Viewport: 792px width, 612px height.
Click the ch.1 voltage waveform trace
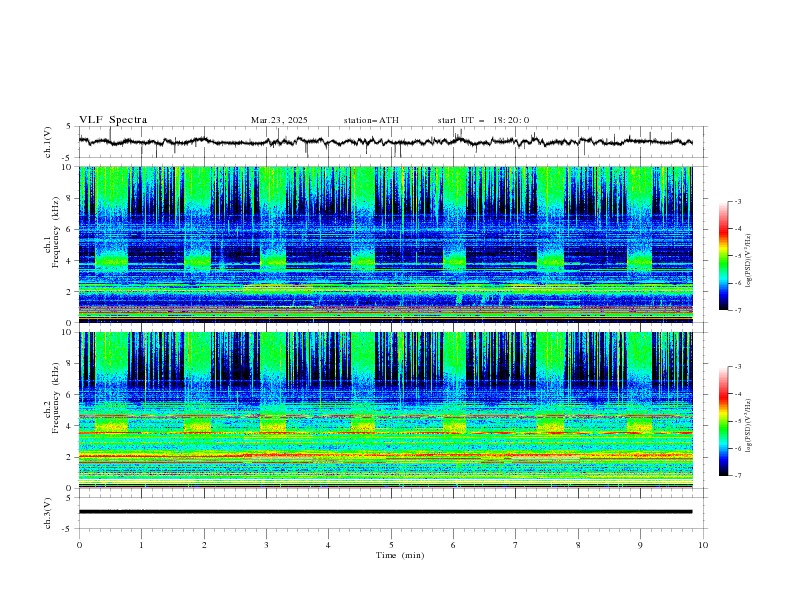(385, 141)
